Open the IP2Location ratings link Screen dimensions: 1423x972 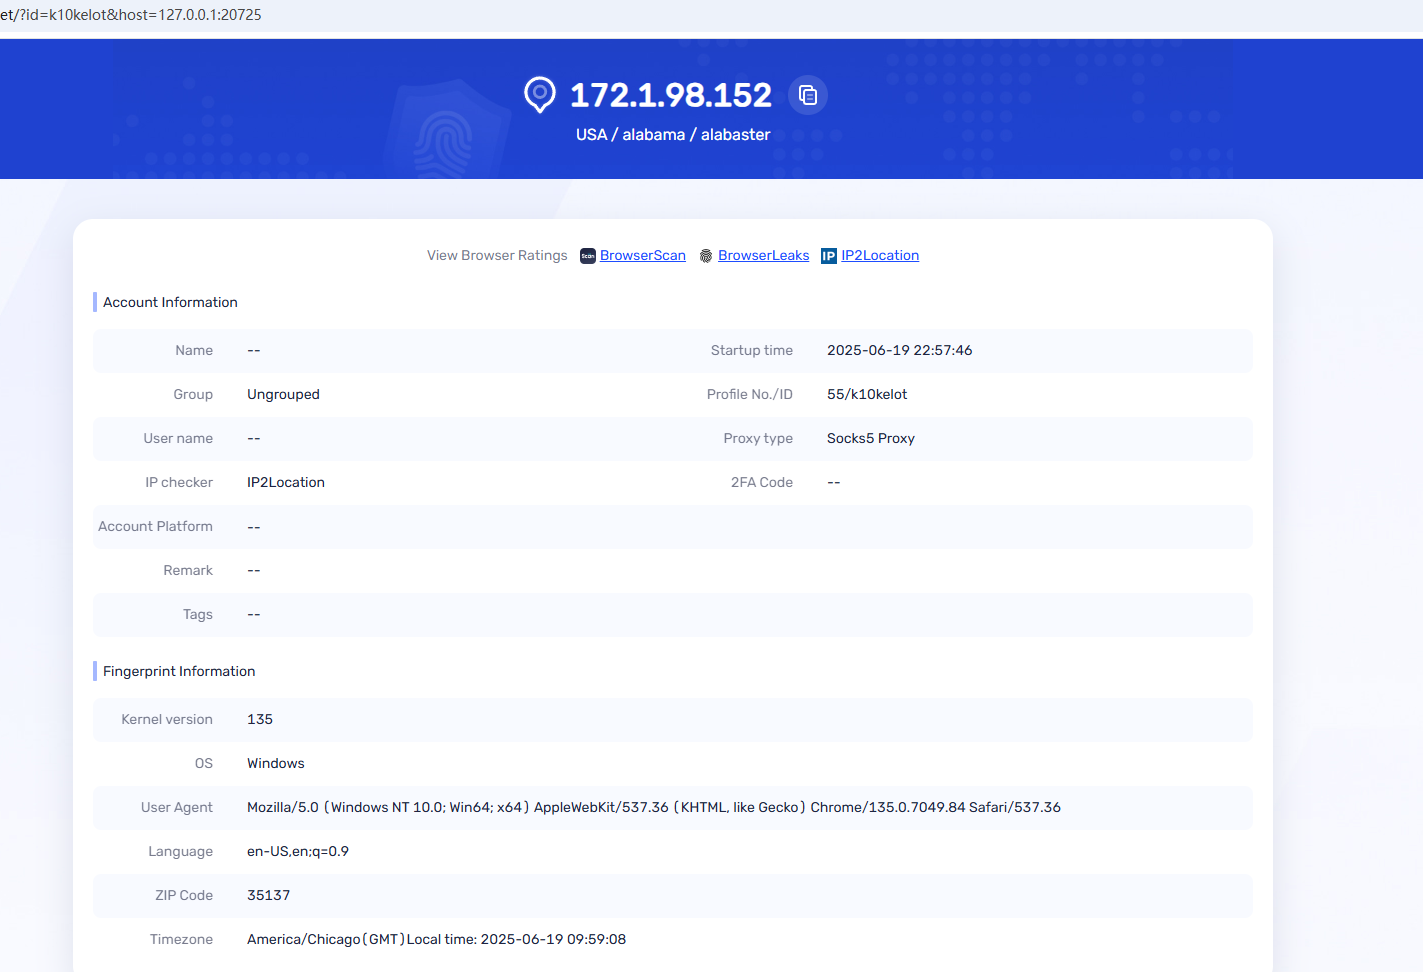click(x=880, y=256)
